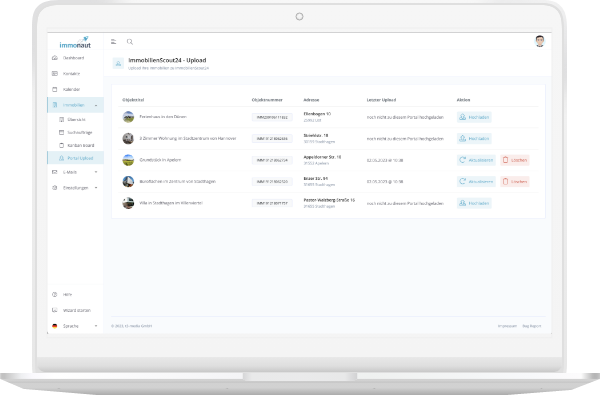Viewport: 600px width, 395px height.
Task: Click the title 'Villa in Stadthagen im Villenviertel'
Action: coord(171,203)
